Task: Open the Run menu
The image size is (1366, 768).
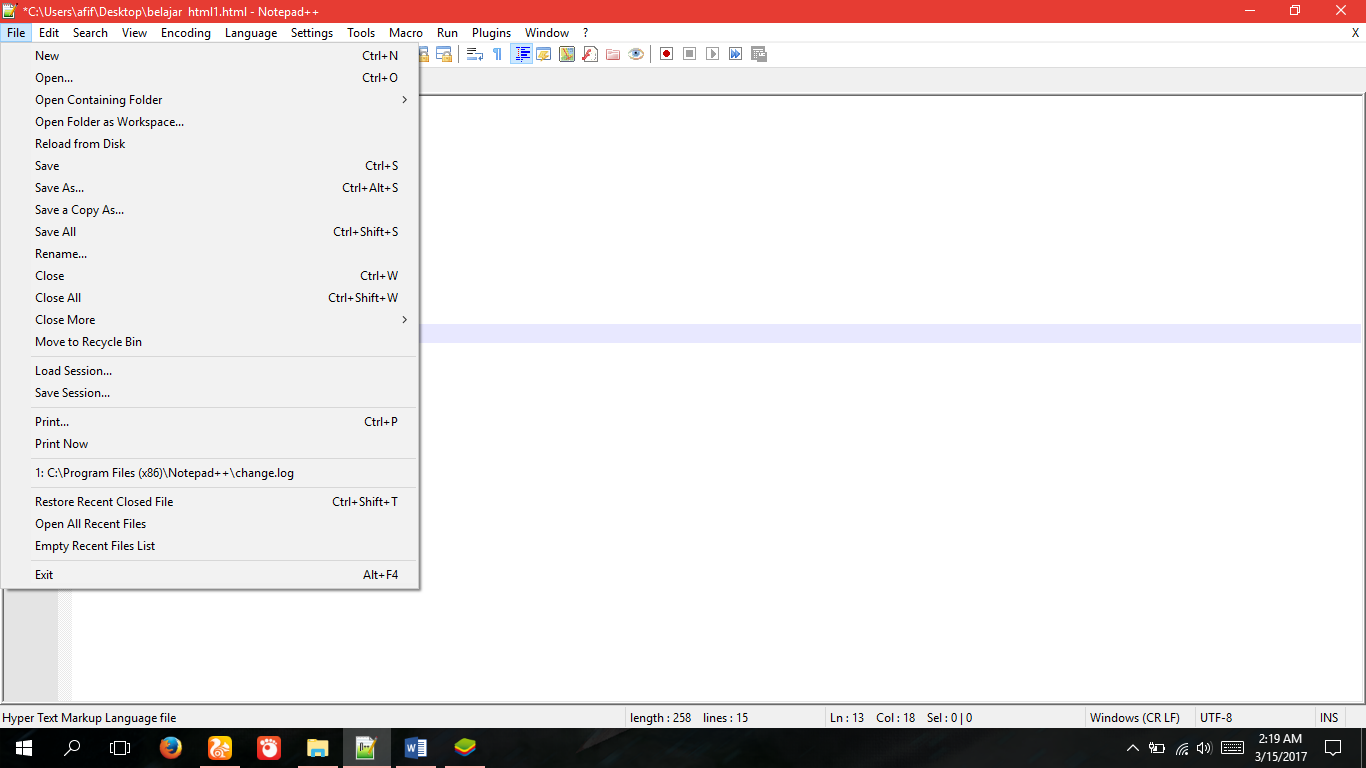Action: 447,33
